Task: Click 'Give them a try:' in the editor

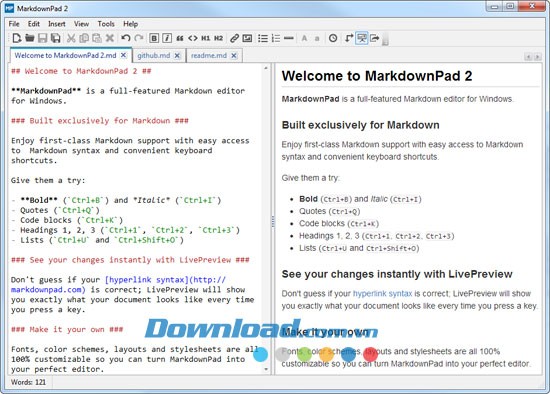Action: click(x=48, y=181)
